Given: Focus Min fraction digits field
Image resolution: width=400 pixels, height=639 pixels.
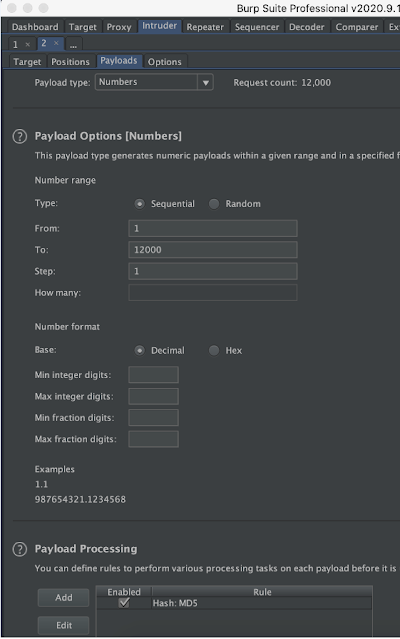Looking at the screenshot, I should [x=153, y=418].
